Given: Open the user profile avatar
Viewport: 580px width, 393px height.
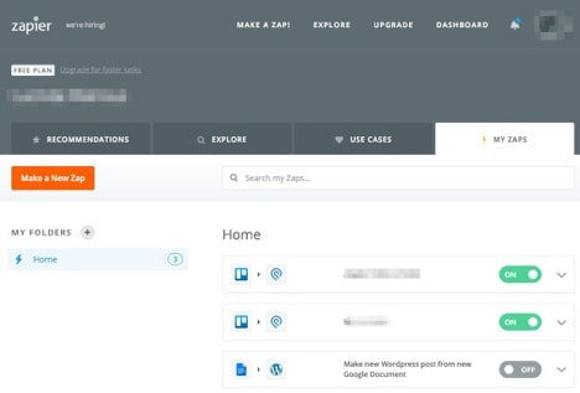Looking at the screenshot, I should tap(553, 25).
